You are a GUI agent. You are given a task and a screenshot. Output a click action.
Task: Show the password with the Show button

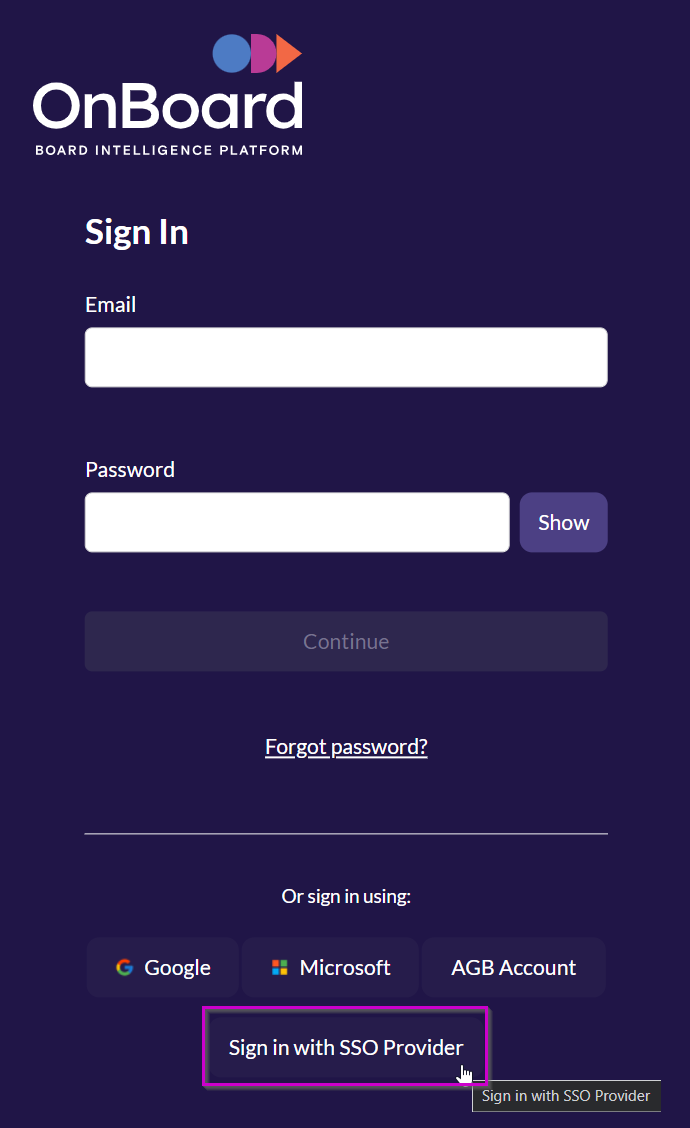click(x=563, y=522)
